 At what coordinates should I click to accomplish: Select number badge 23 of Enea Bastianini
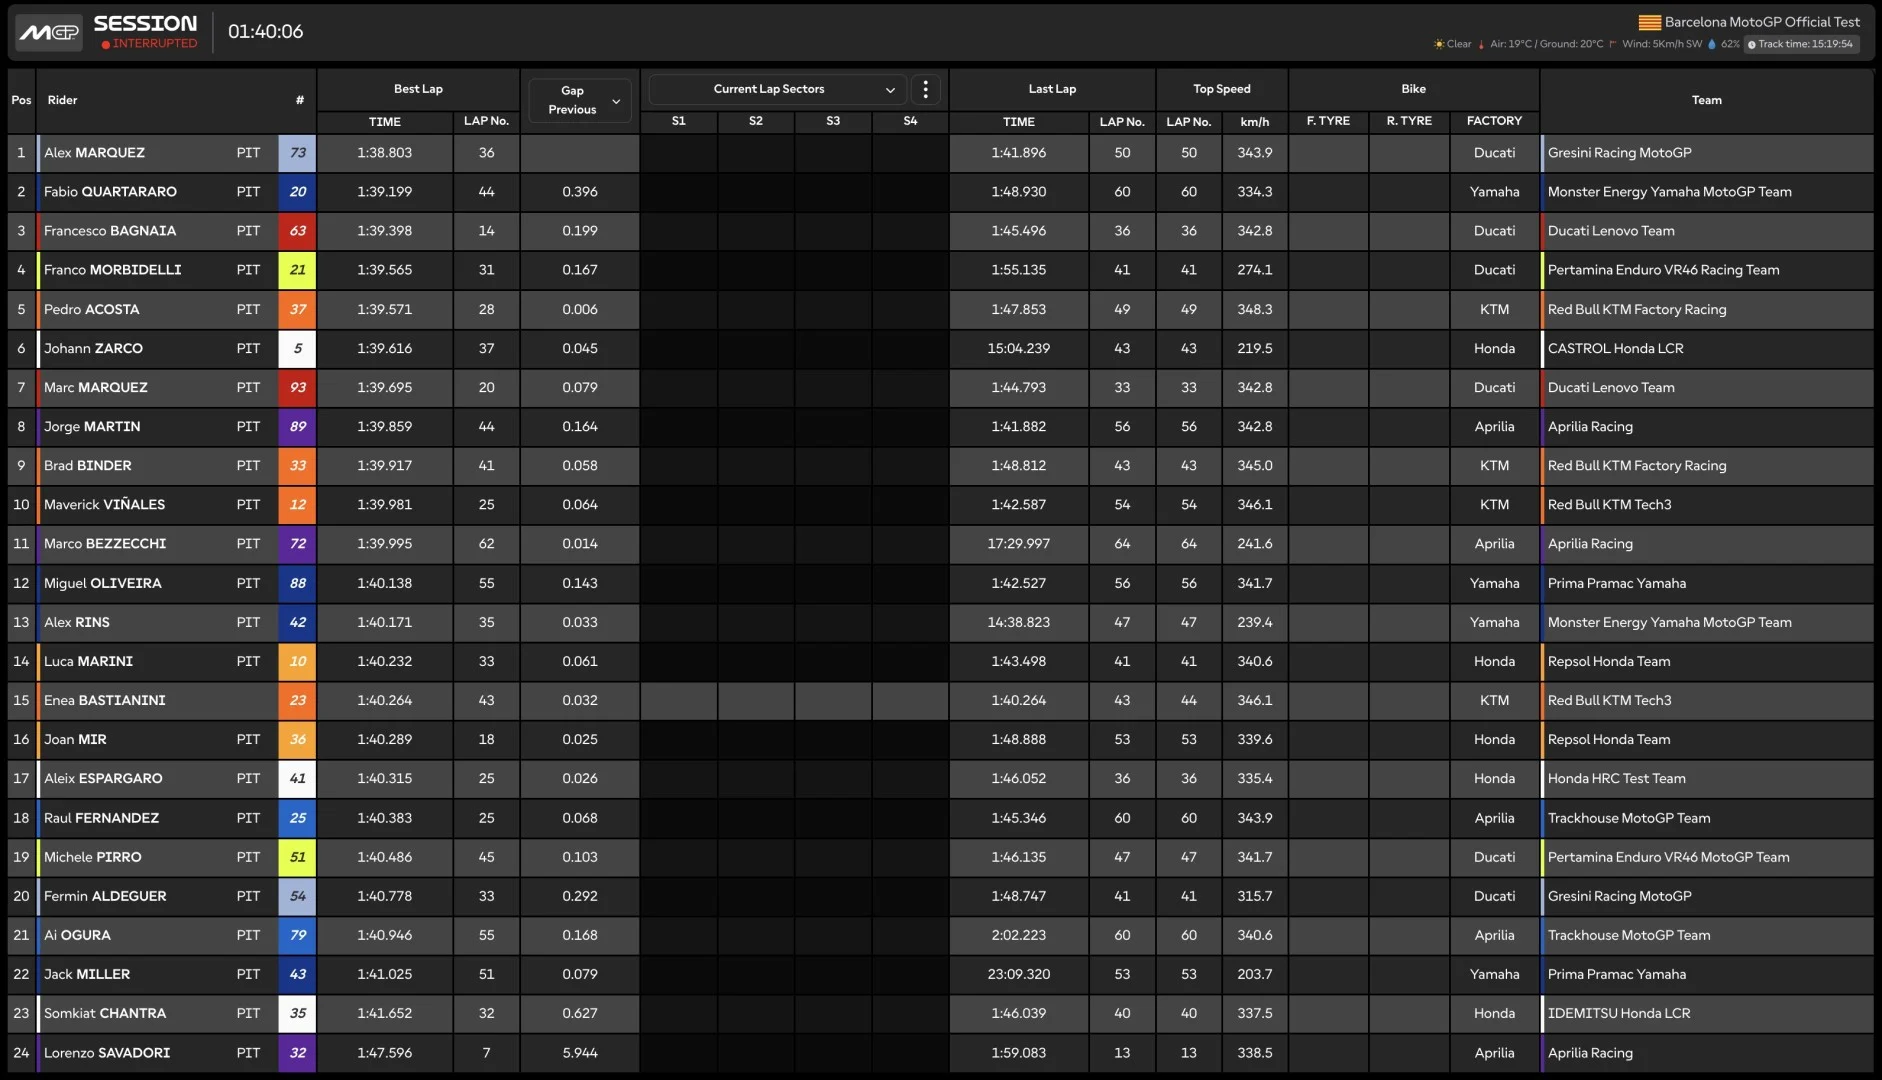(297, 700)
